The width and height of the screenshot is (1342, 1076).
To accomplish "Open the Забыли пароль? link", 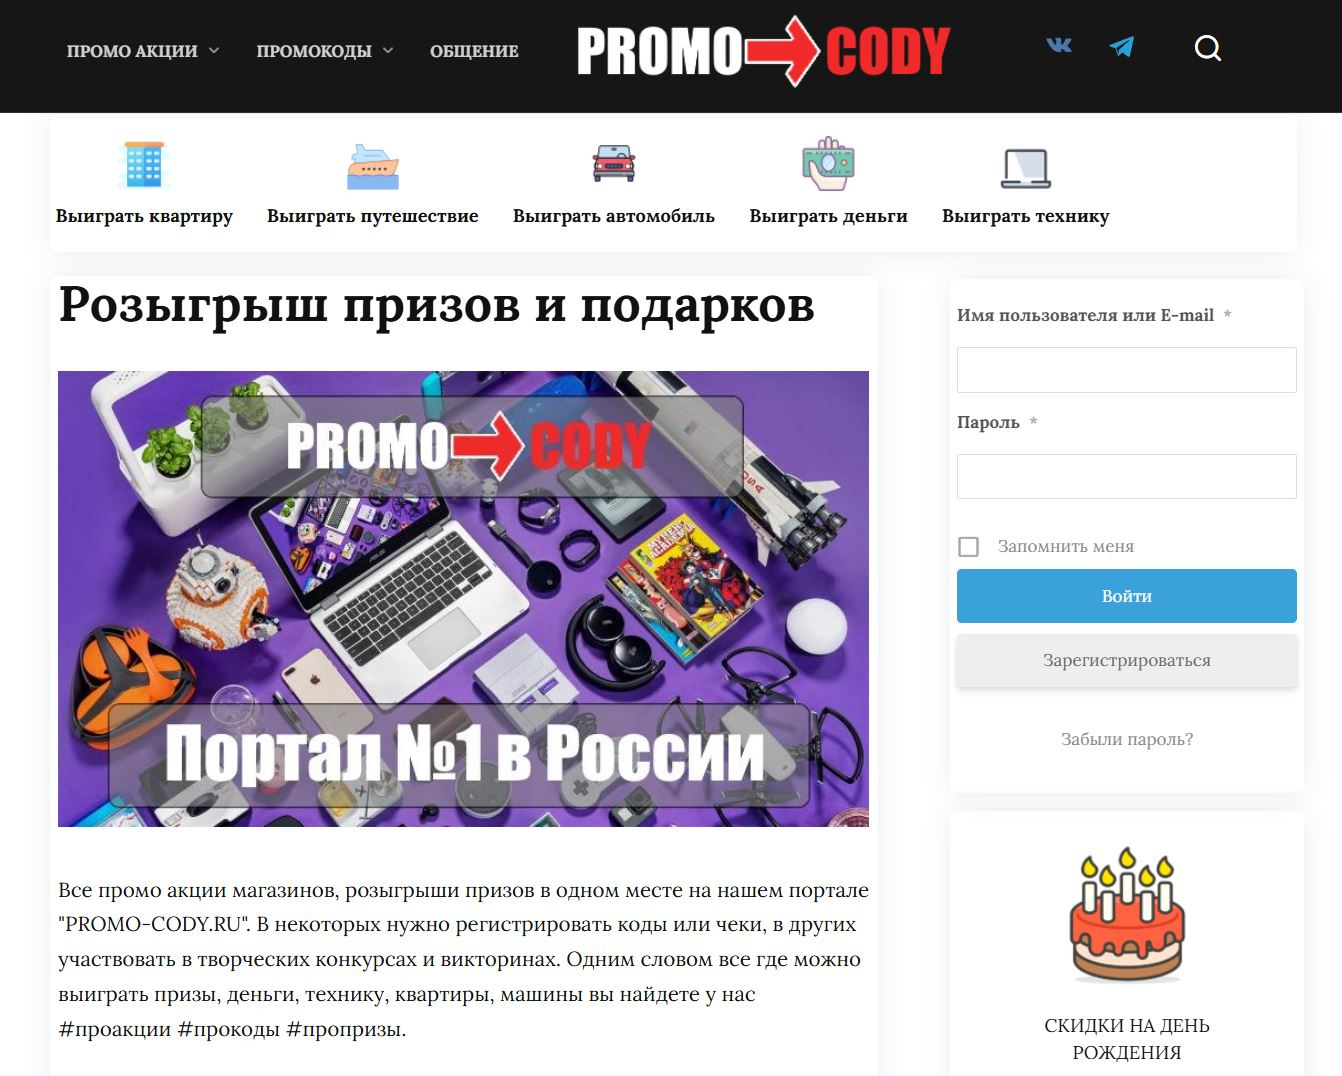I will [1127, 739].
